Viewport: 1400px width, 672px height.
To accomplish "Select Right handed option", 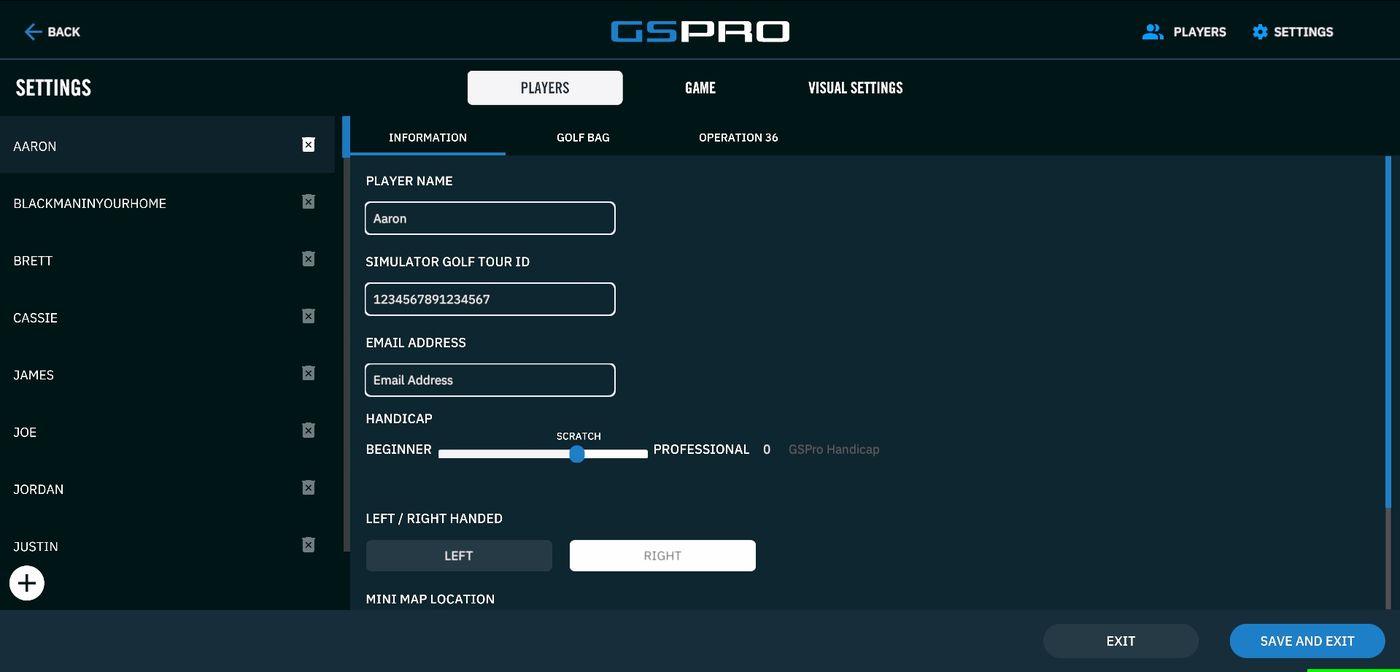I will click(x=663, y=556).
